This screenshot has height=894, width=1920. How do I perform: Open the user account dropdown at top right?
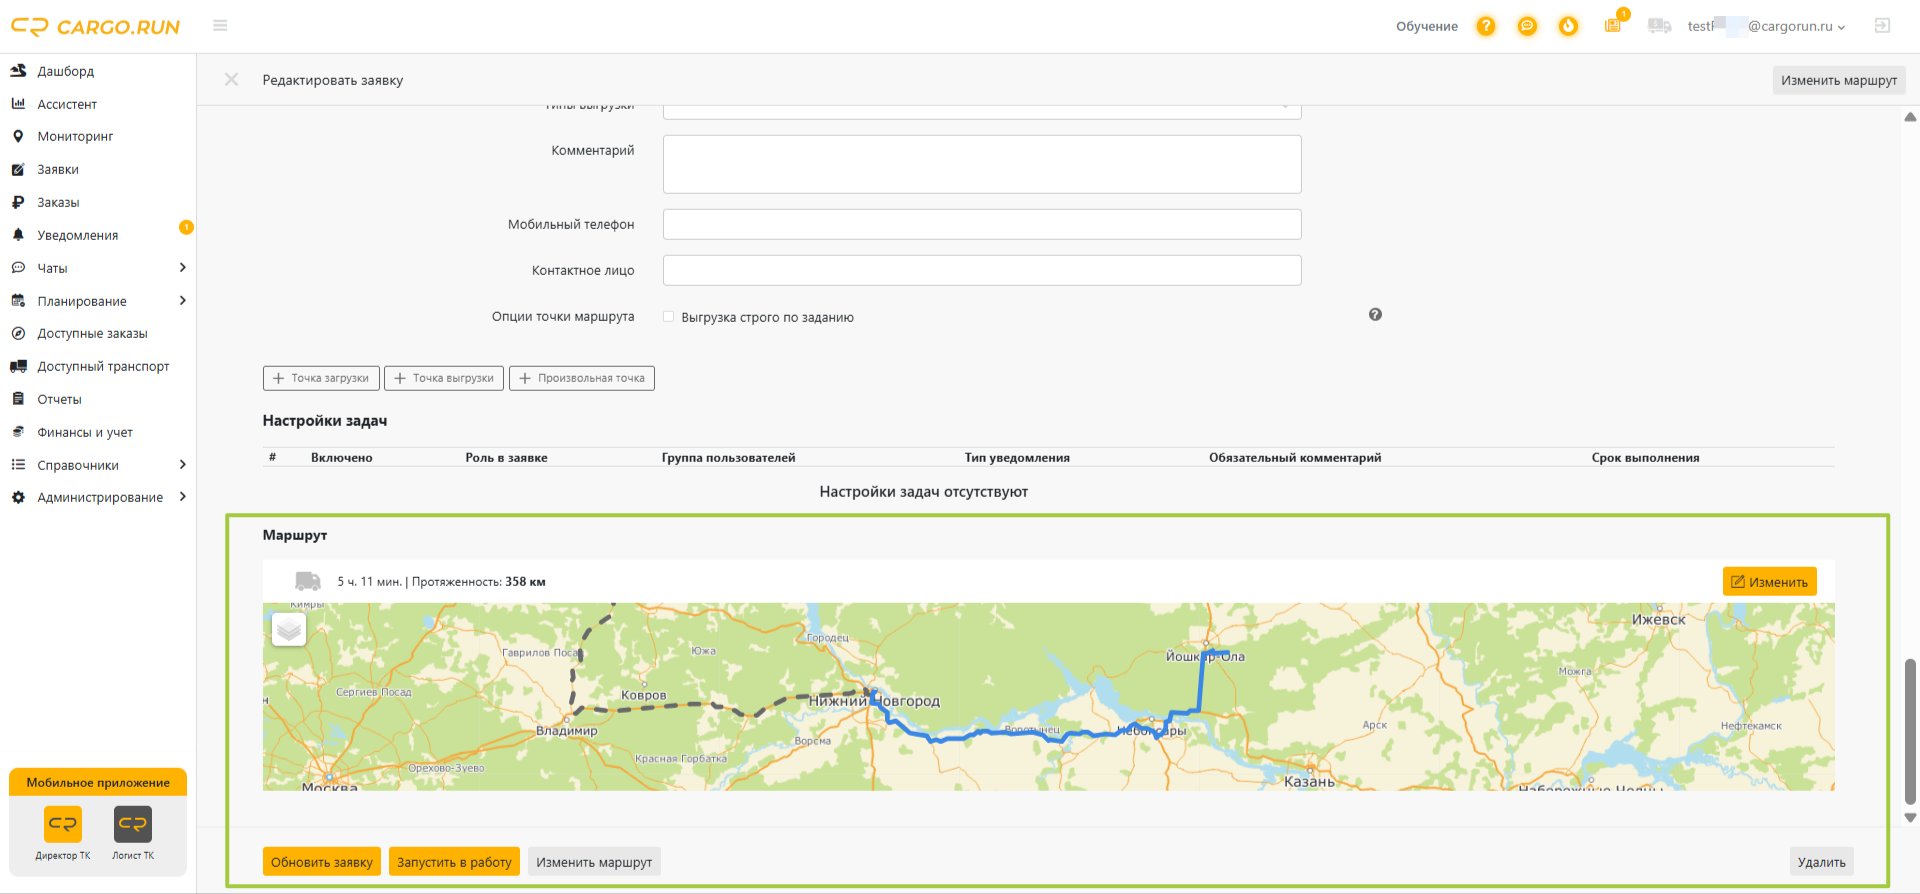(1766, 27)
